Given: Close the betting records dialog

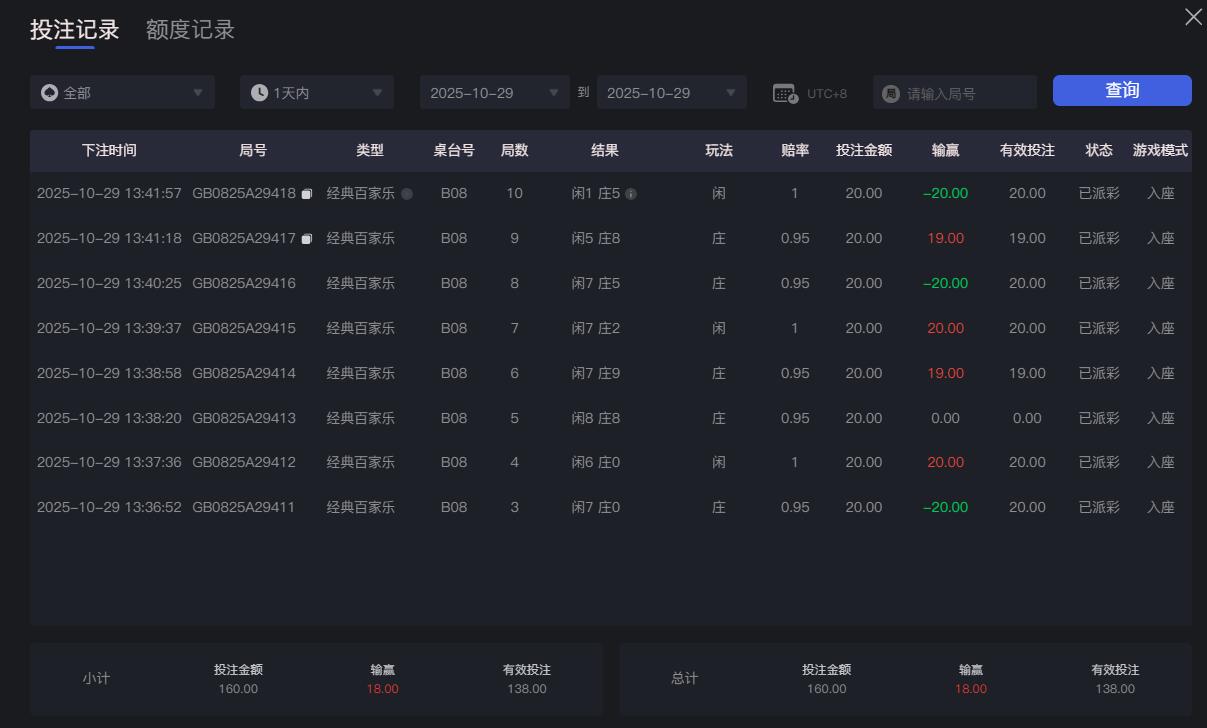Looking at the screenshot, I should (x=1192, y=17).
